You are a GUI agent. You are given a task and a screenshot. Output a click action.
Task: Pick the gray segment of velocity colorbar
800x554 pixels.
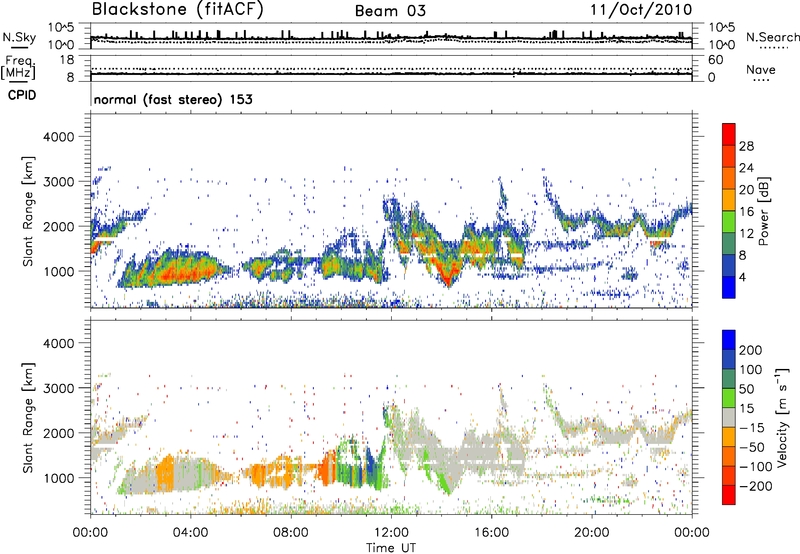(x=729, y=417)
